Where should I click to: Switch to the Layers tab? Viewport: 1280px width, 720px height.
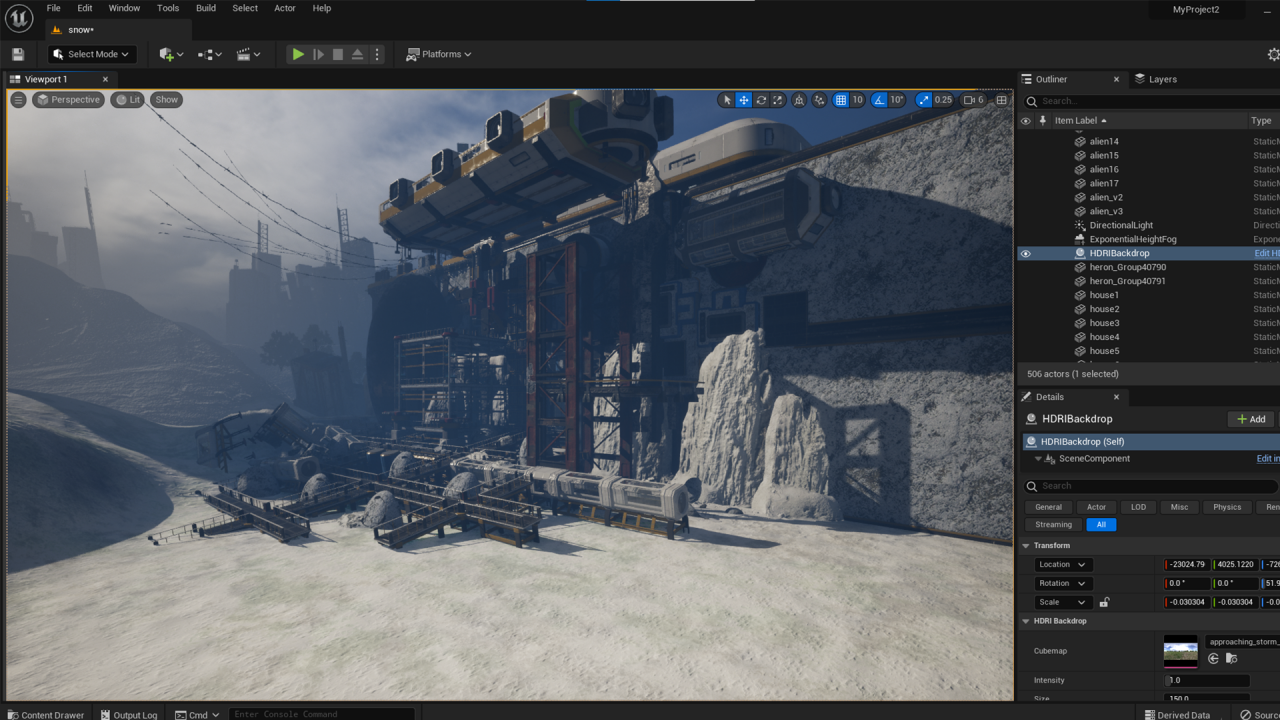[1156, 79]
